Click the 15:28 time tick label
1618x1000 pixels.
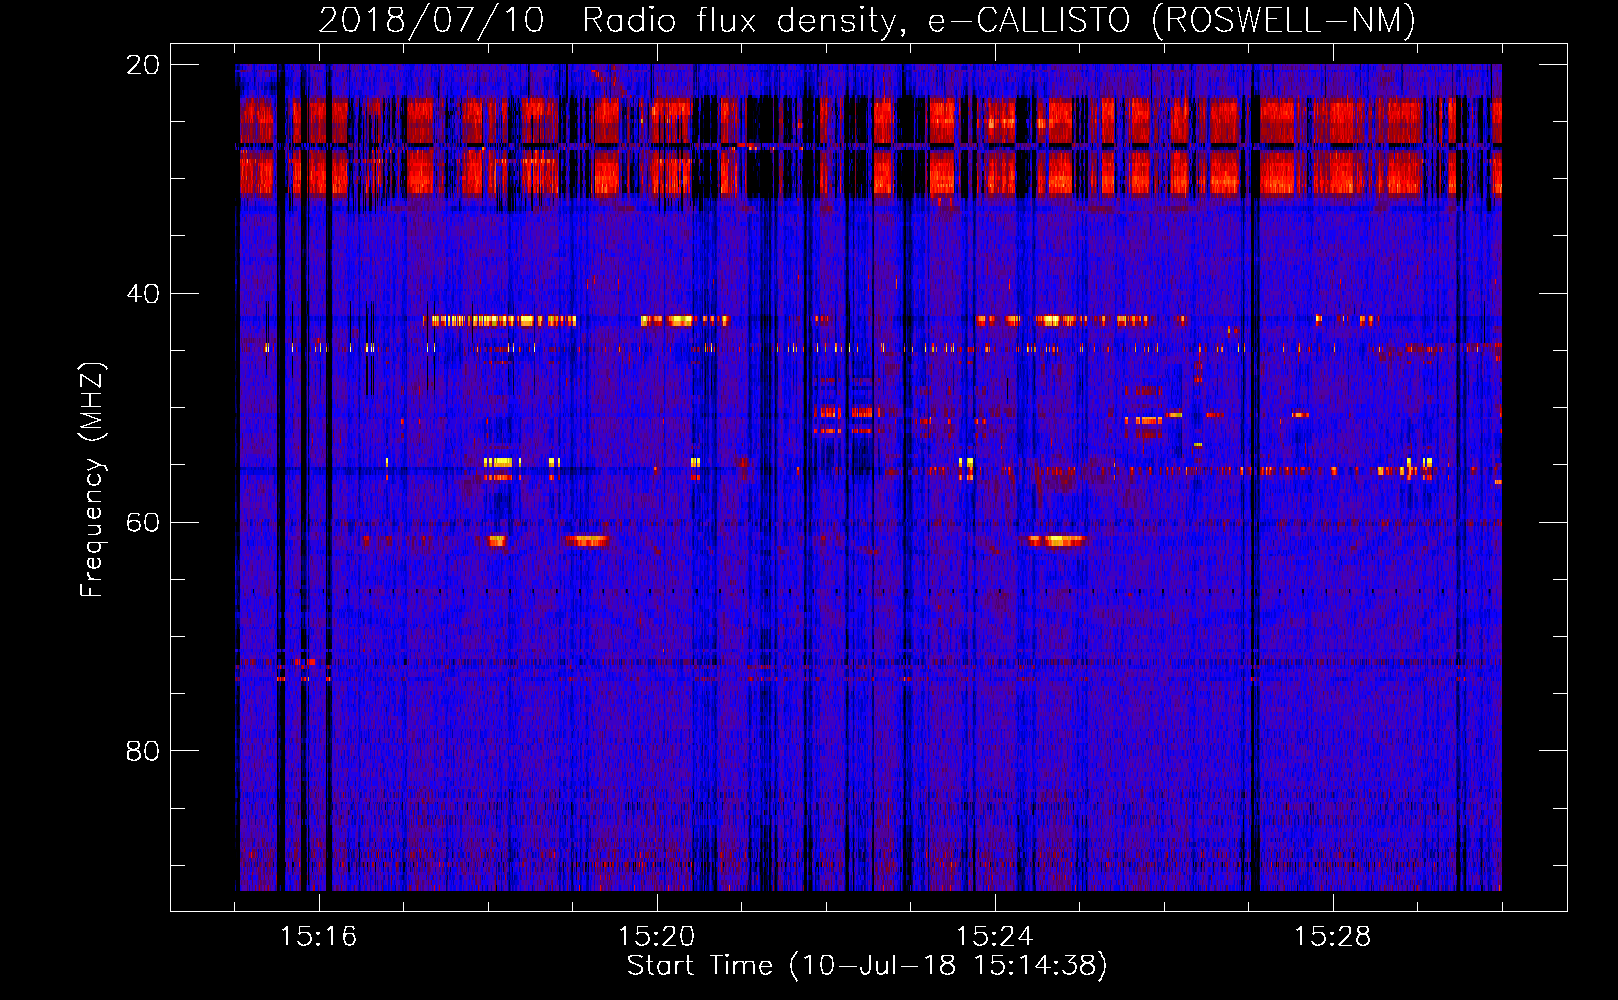coord(1332,937)
